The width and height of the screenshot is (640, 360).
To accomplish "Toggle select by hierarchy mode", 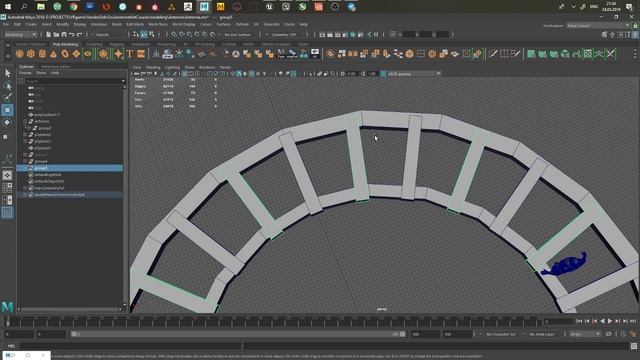I will [x=136, y=35].
